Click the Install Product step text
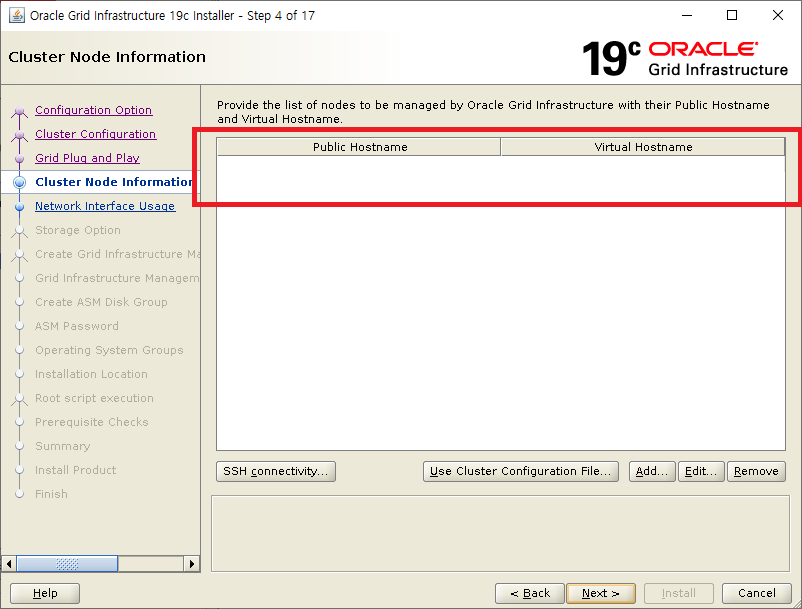Screen dimensions: 802x609 tap(75, 470)
